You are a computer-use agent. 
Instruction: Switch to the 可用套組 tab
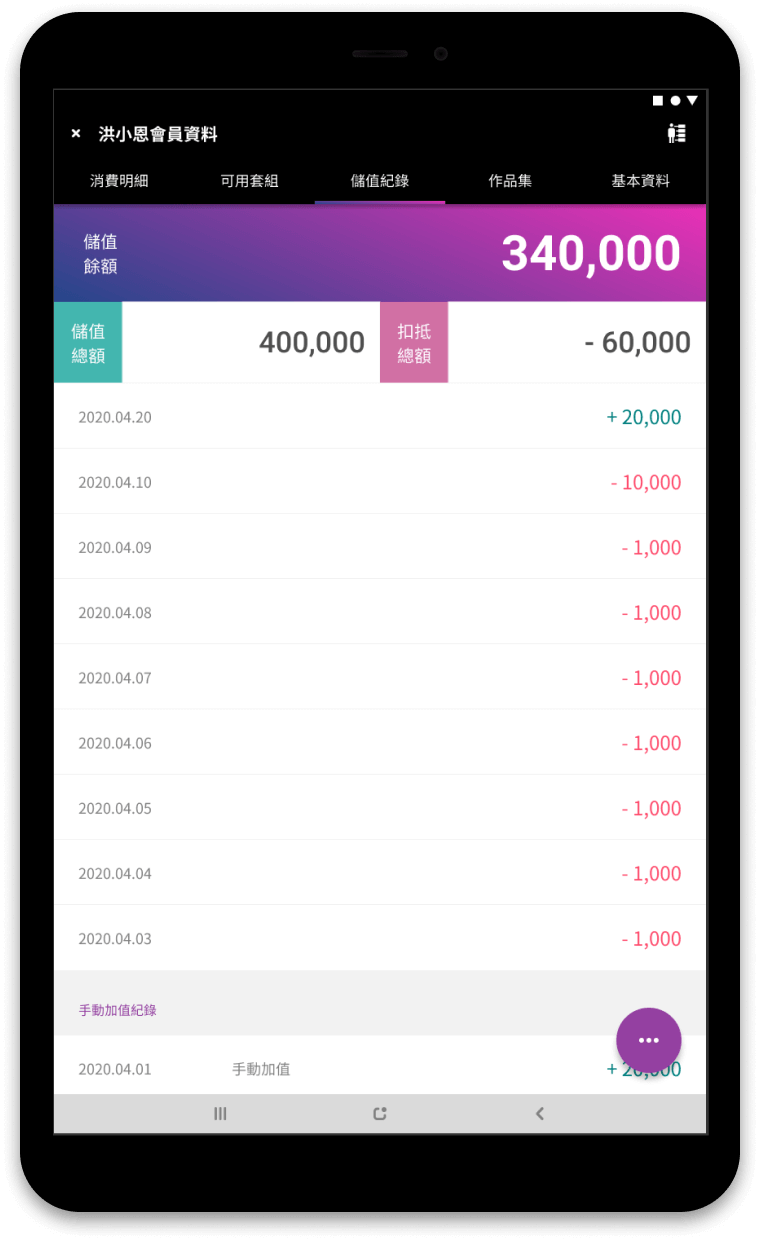coord(249,181)
